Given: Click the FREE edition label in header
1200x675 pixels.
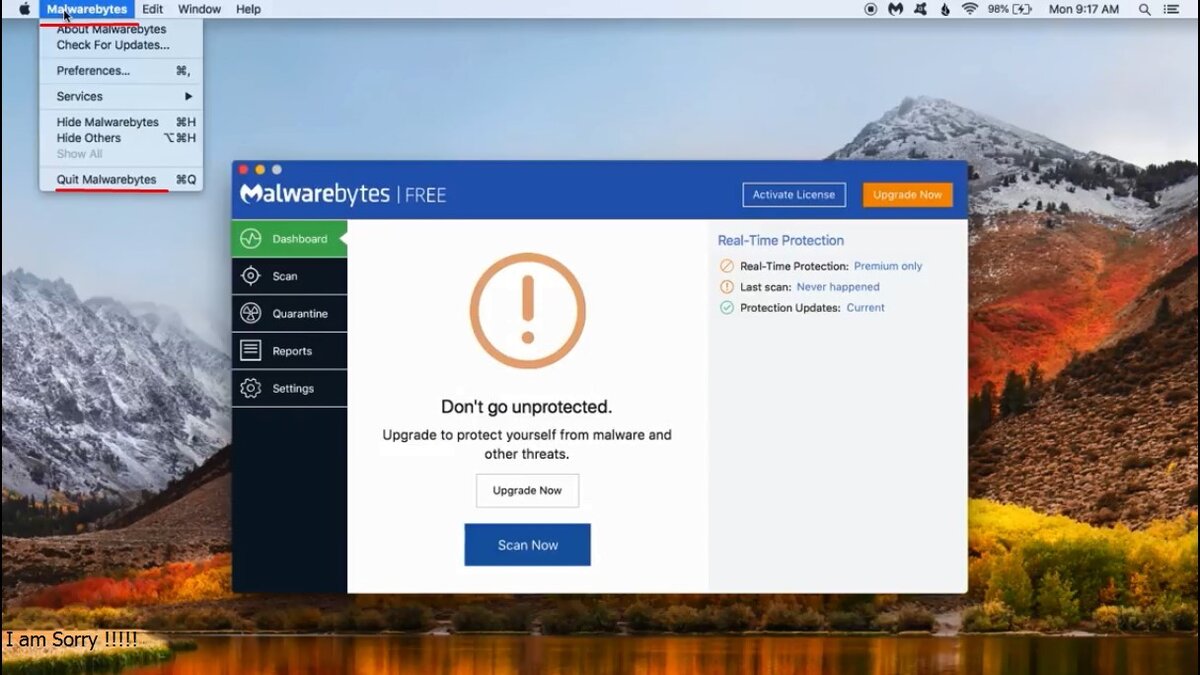Looking at the screenshot, I should click(426, 195).
